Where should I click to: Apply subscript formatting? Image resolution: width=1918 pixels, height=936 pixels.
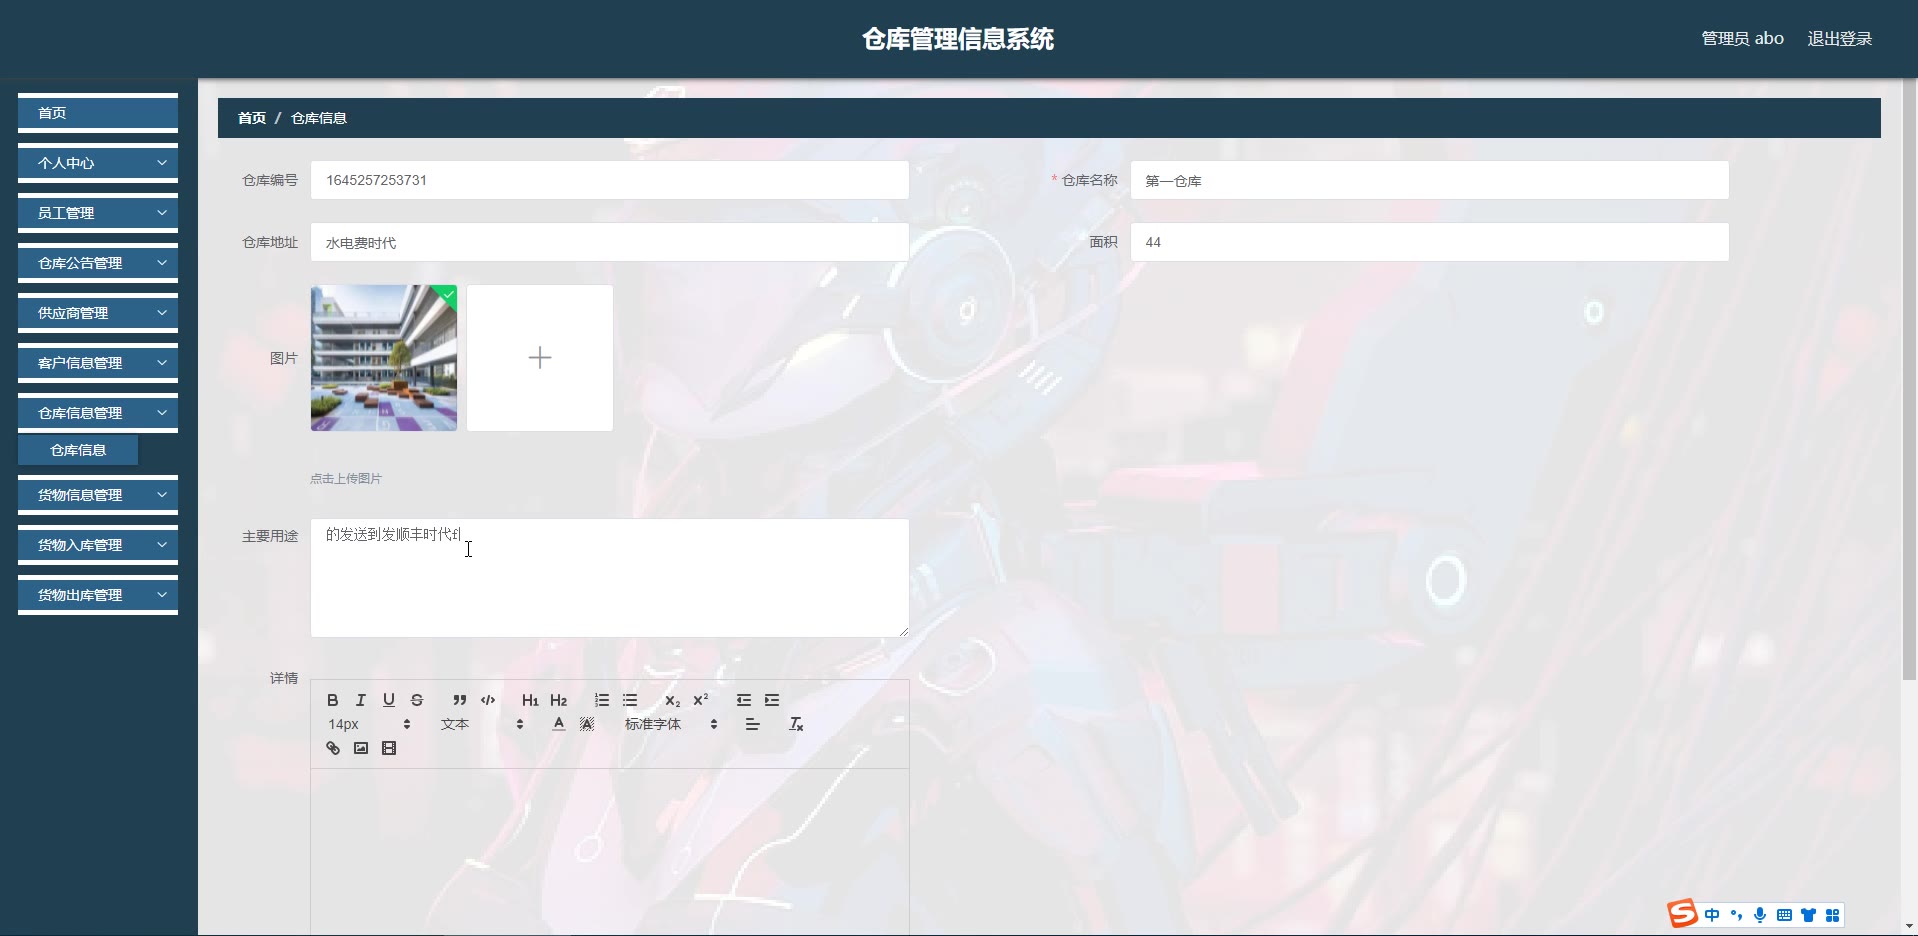[673, 700]
